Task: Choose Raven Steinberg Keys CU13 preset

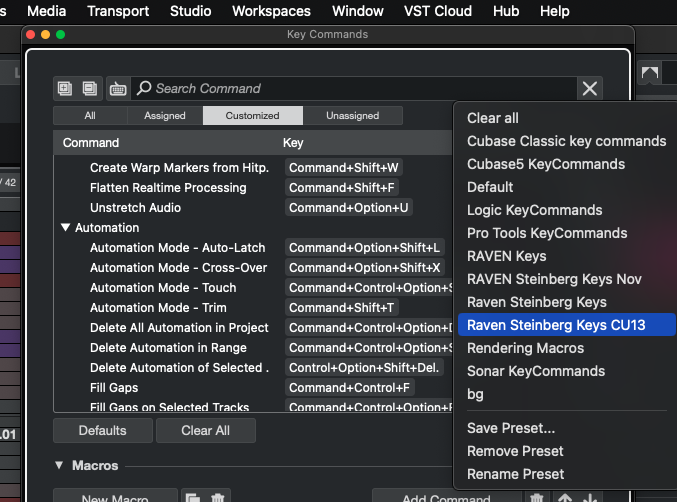Action: point(566,325)
